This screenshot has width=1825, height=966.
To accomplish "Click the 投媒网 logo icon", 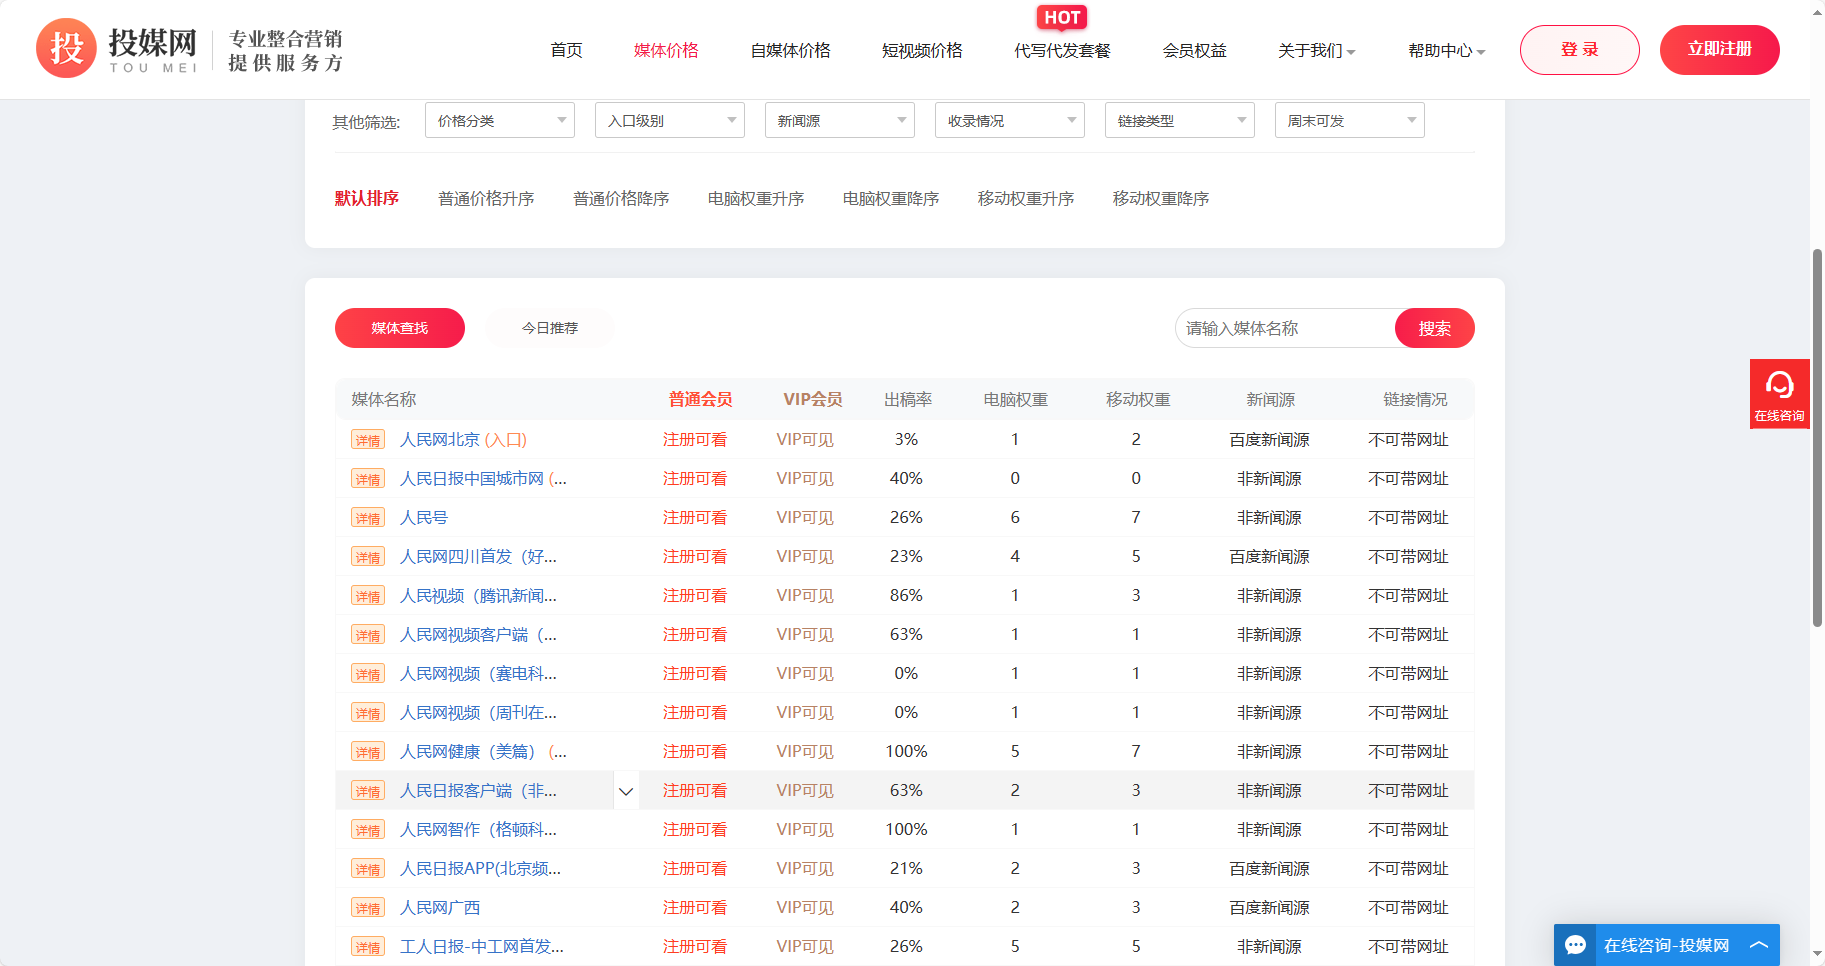I will point(66,48).
